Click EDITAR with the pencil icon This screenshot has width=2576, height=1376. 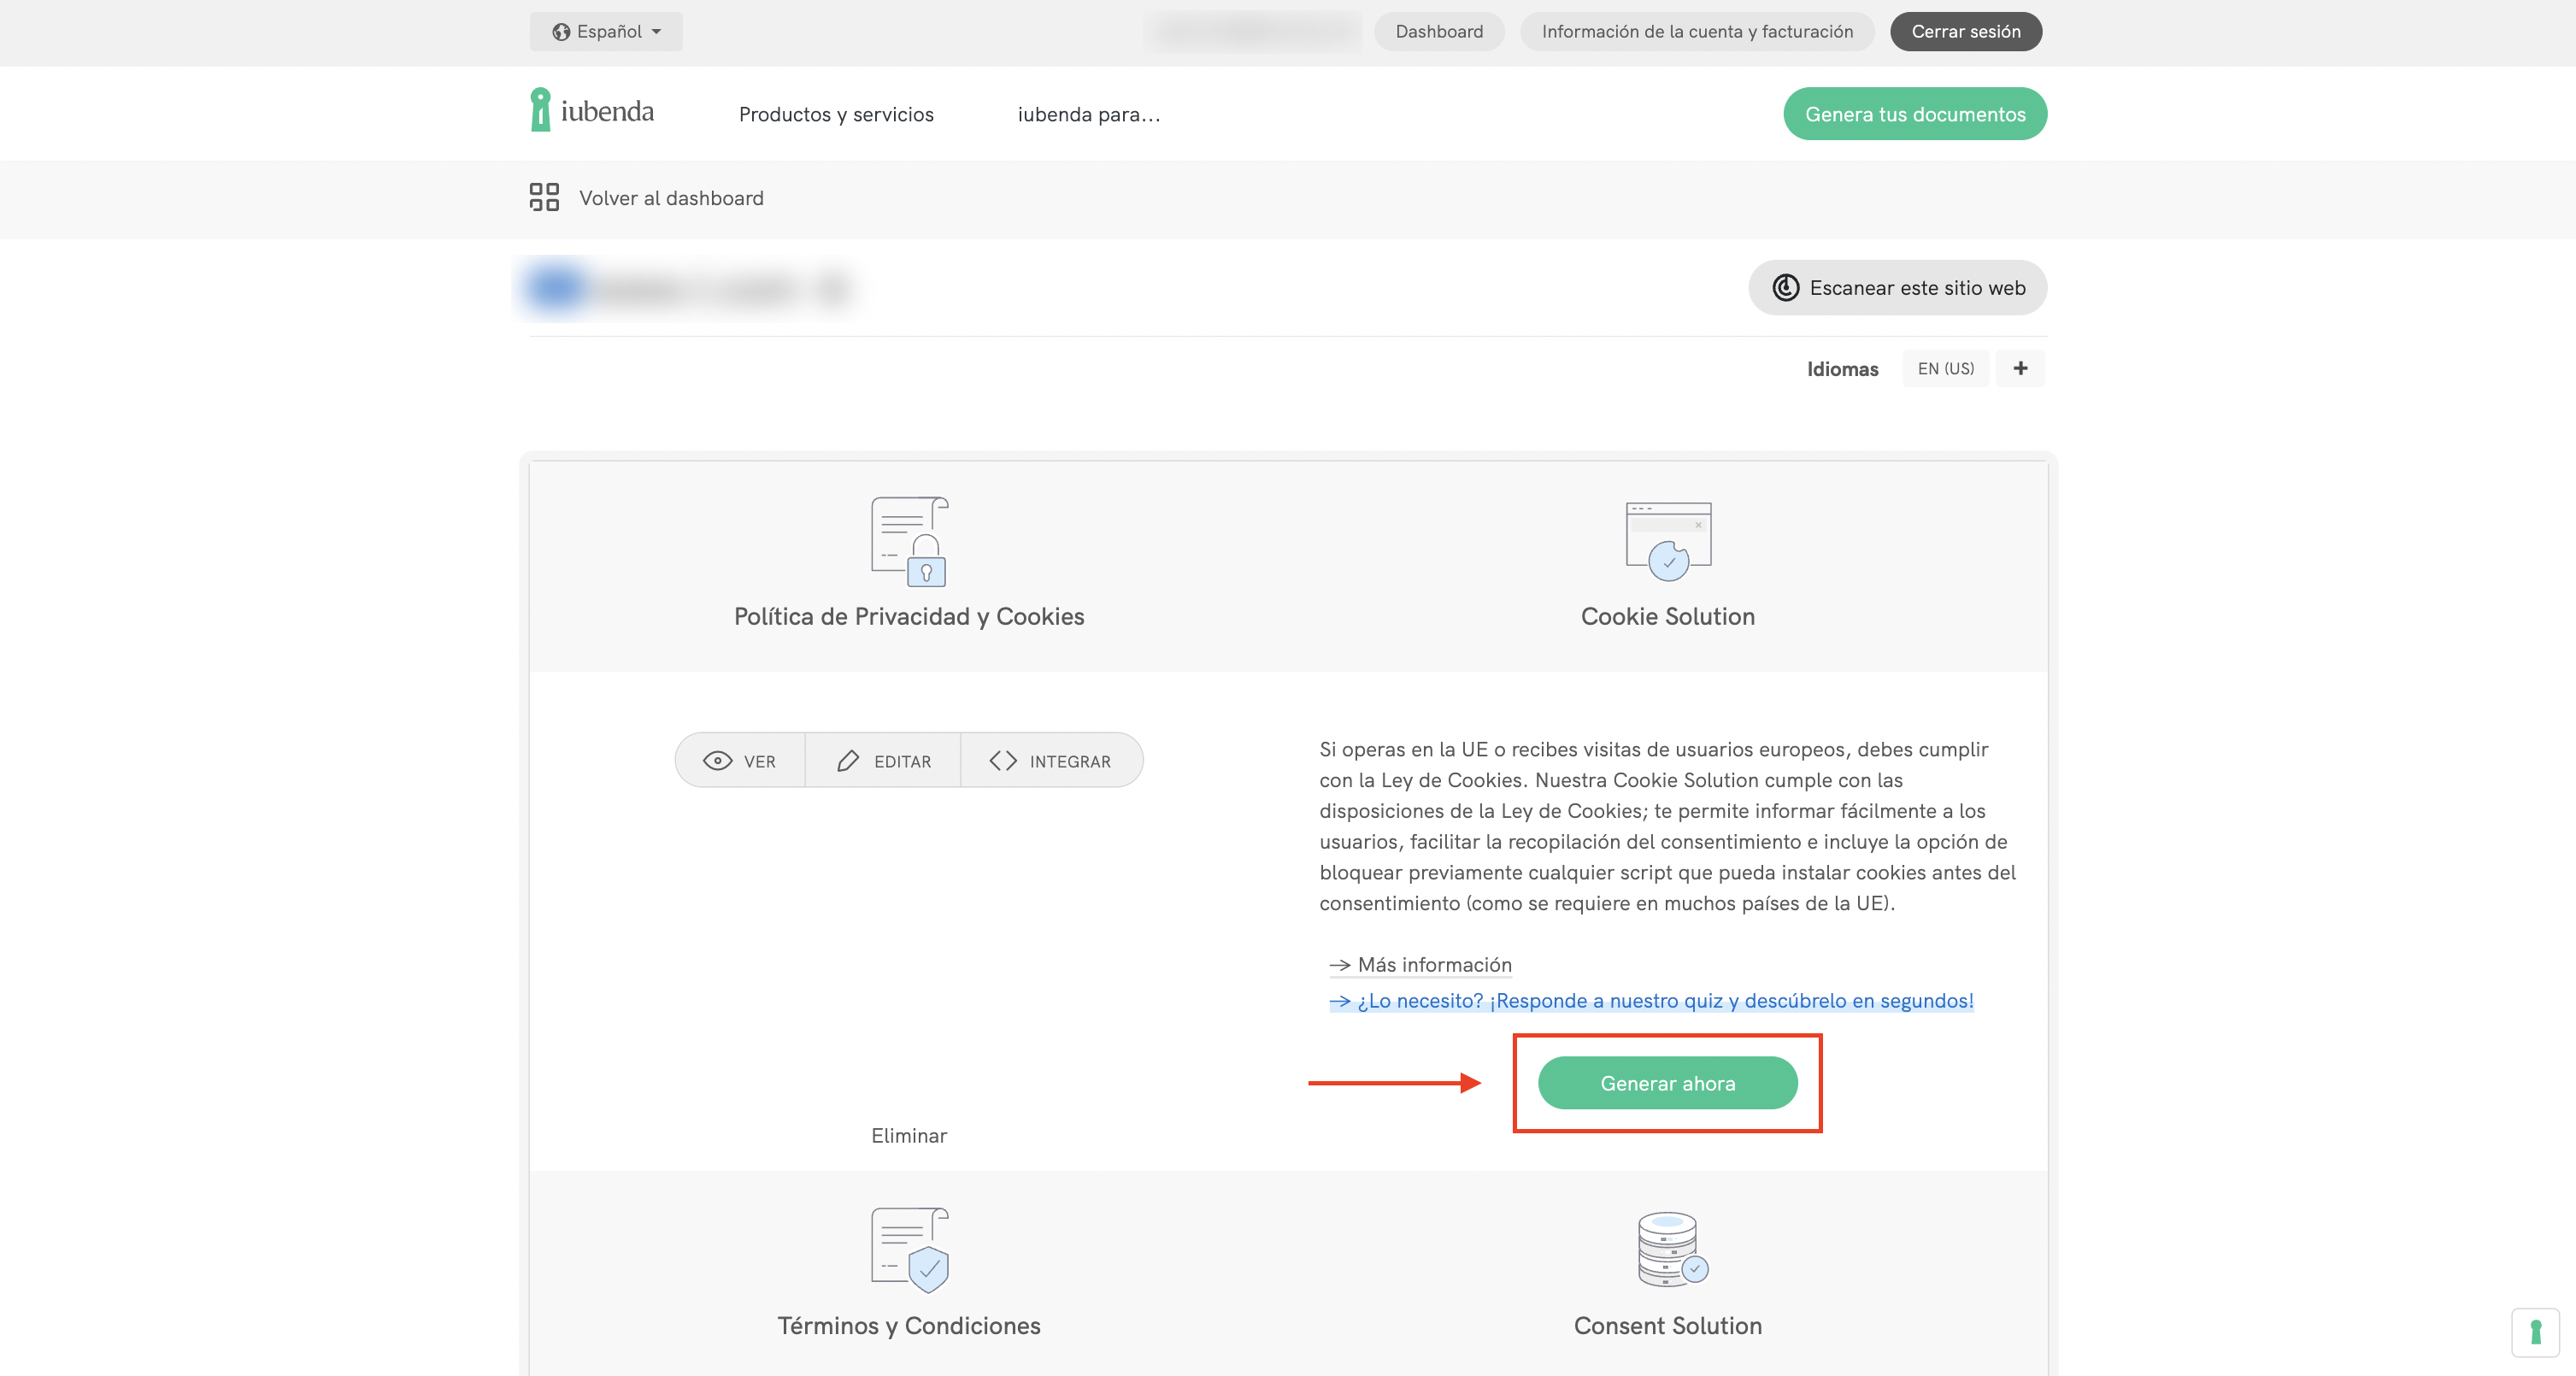click(x=883, y=761)
